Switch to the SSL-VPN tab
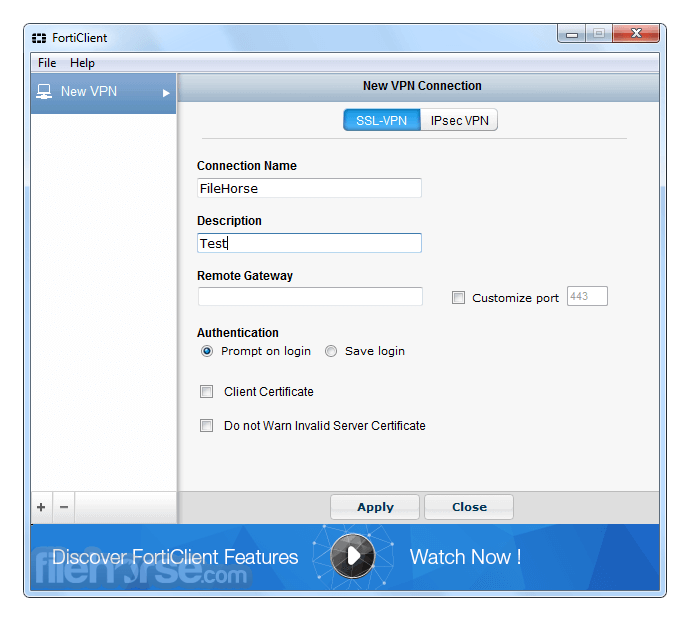Screen dimensions: 687x619 (x=382, y=120)
